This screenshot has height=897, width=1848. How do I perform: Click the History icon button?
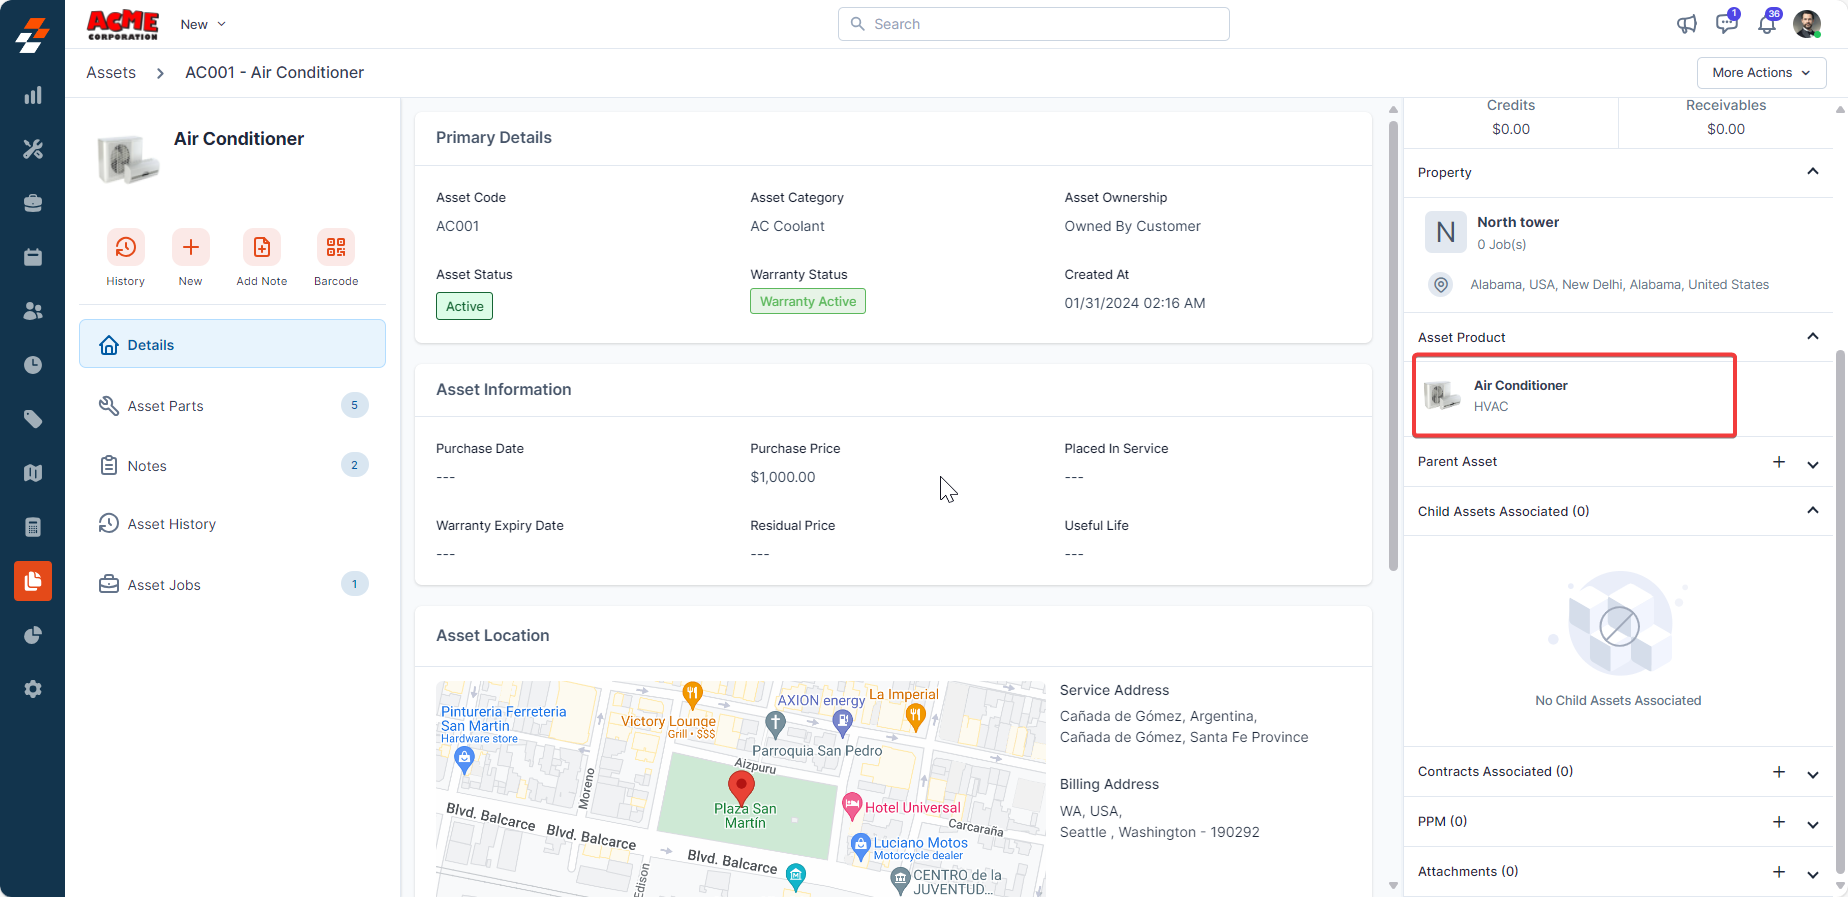[x=125, y=247]
